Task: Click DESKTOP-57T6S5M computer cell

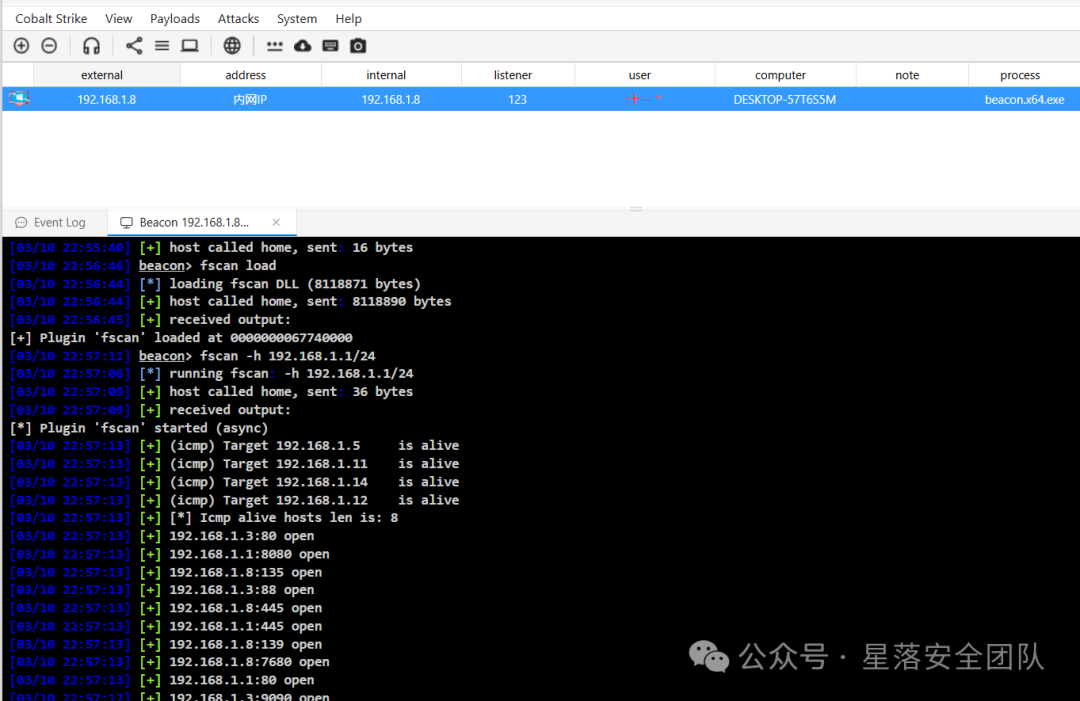Action: (x=785, y=99)
